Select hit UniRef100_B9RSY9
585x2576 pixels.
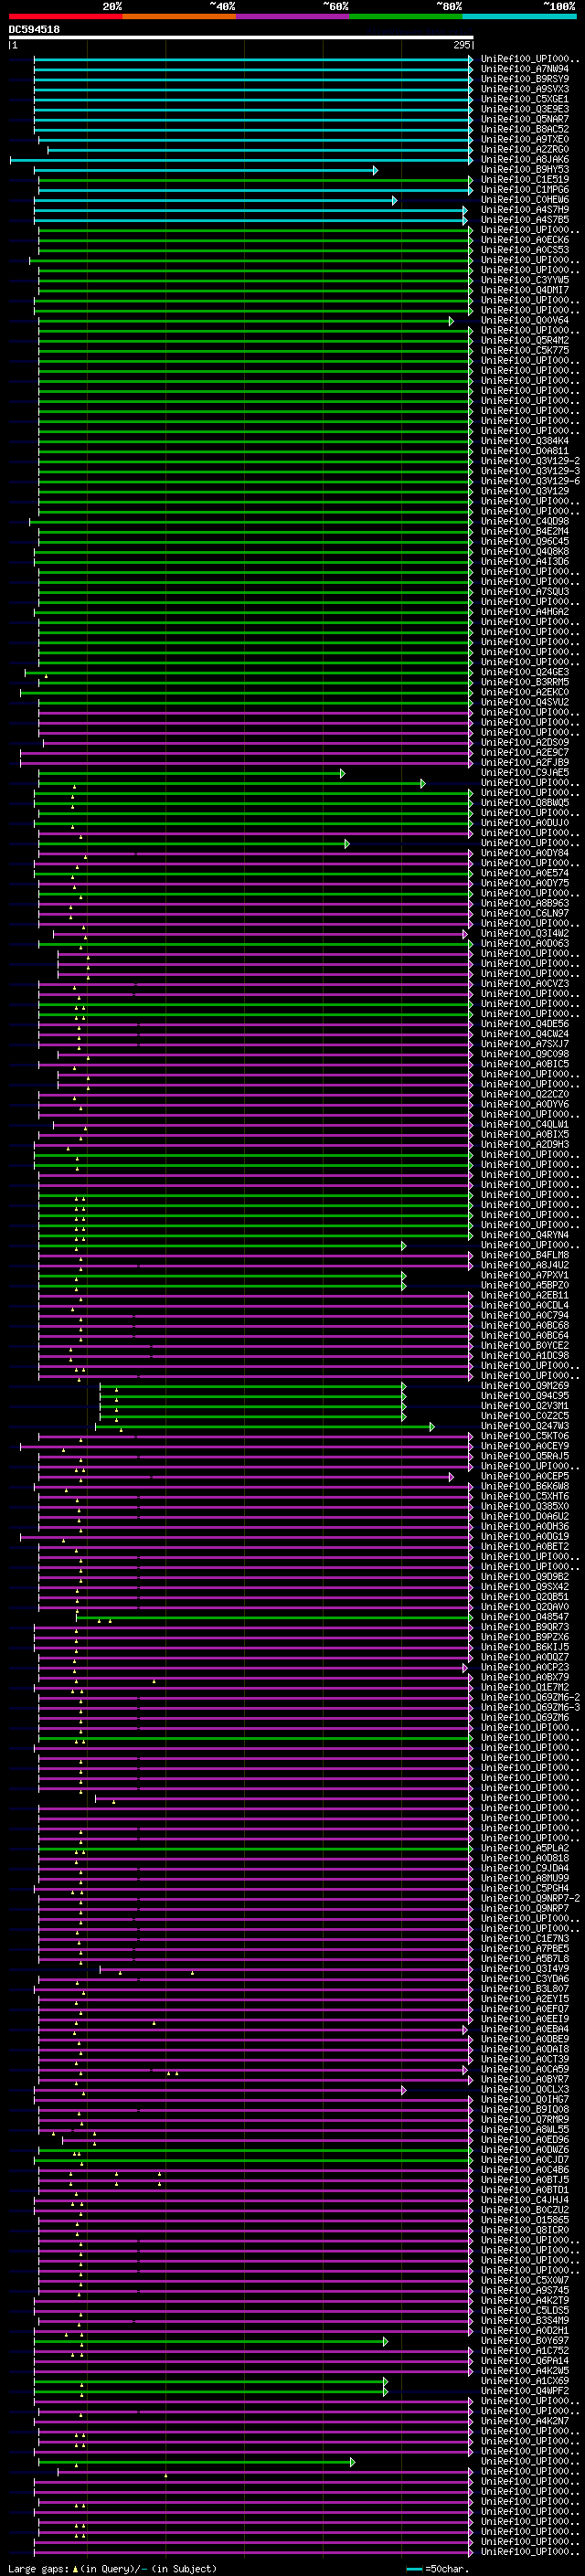tap(525, 80)
